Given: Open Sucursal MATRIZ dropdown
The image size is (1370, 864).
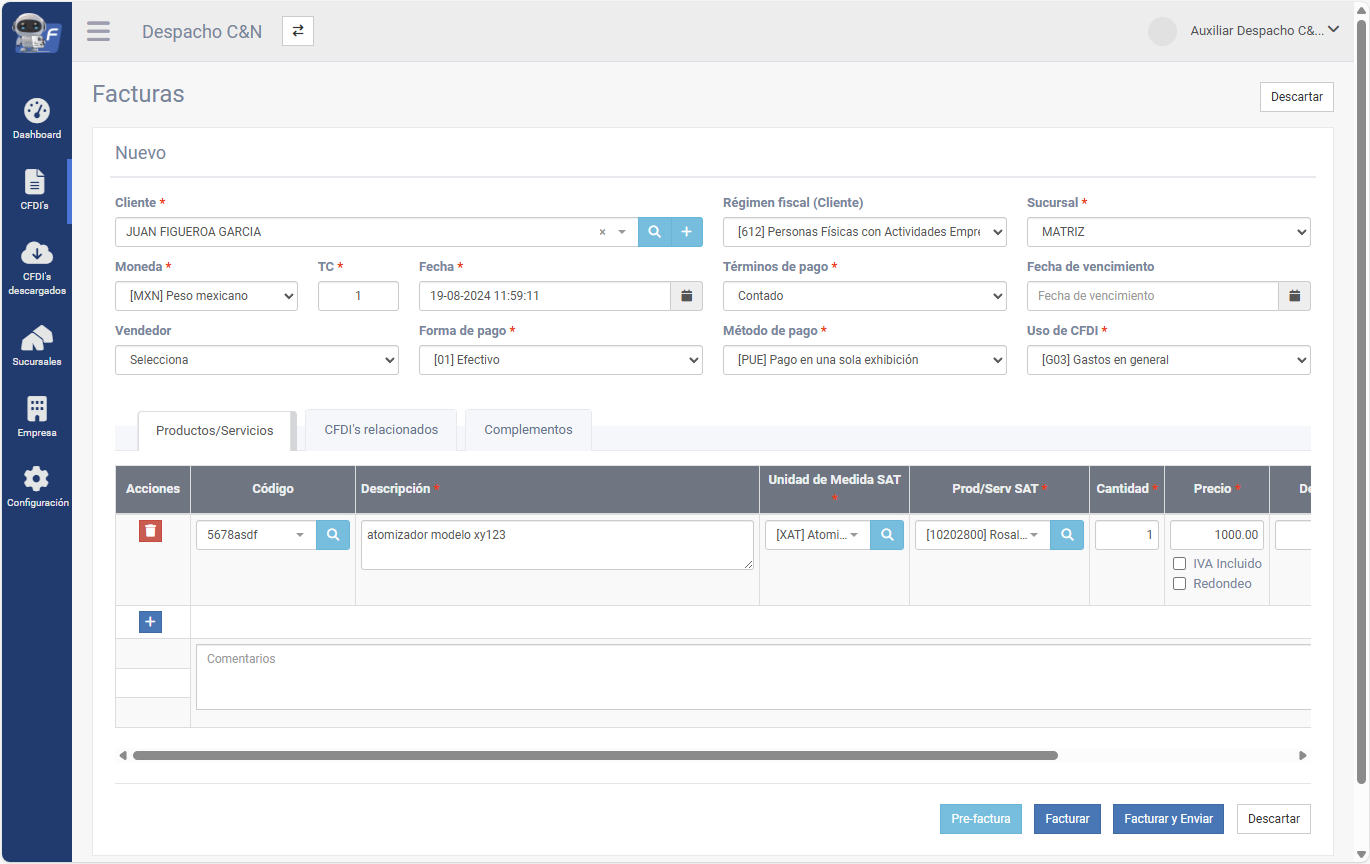Looking at the screenshot, I should [x=1169, y=232].
